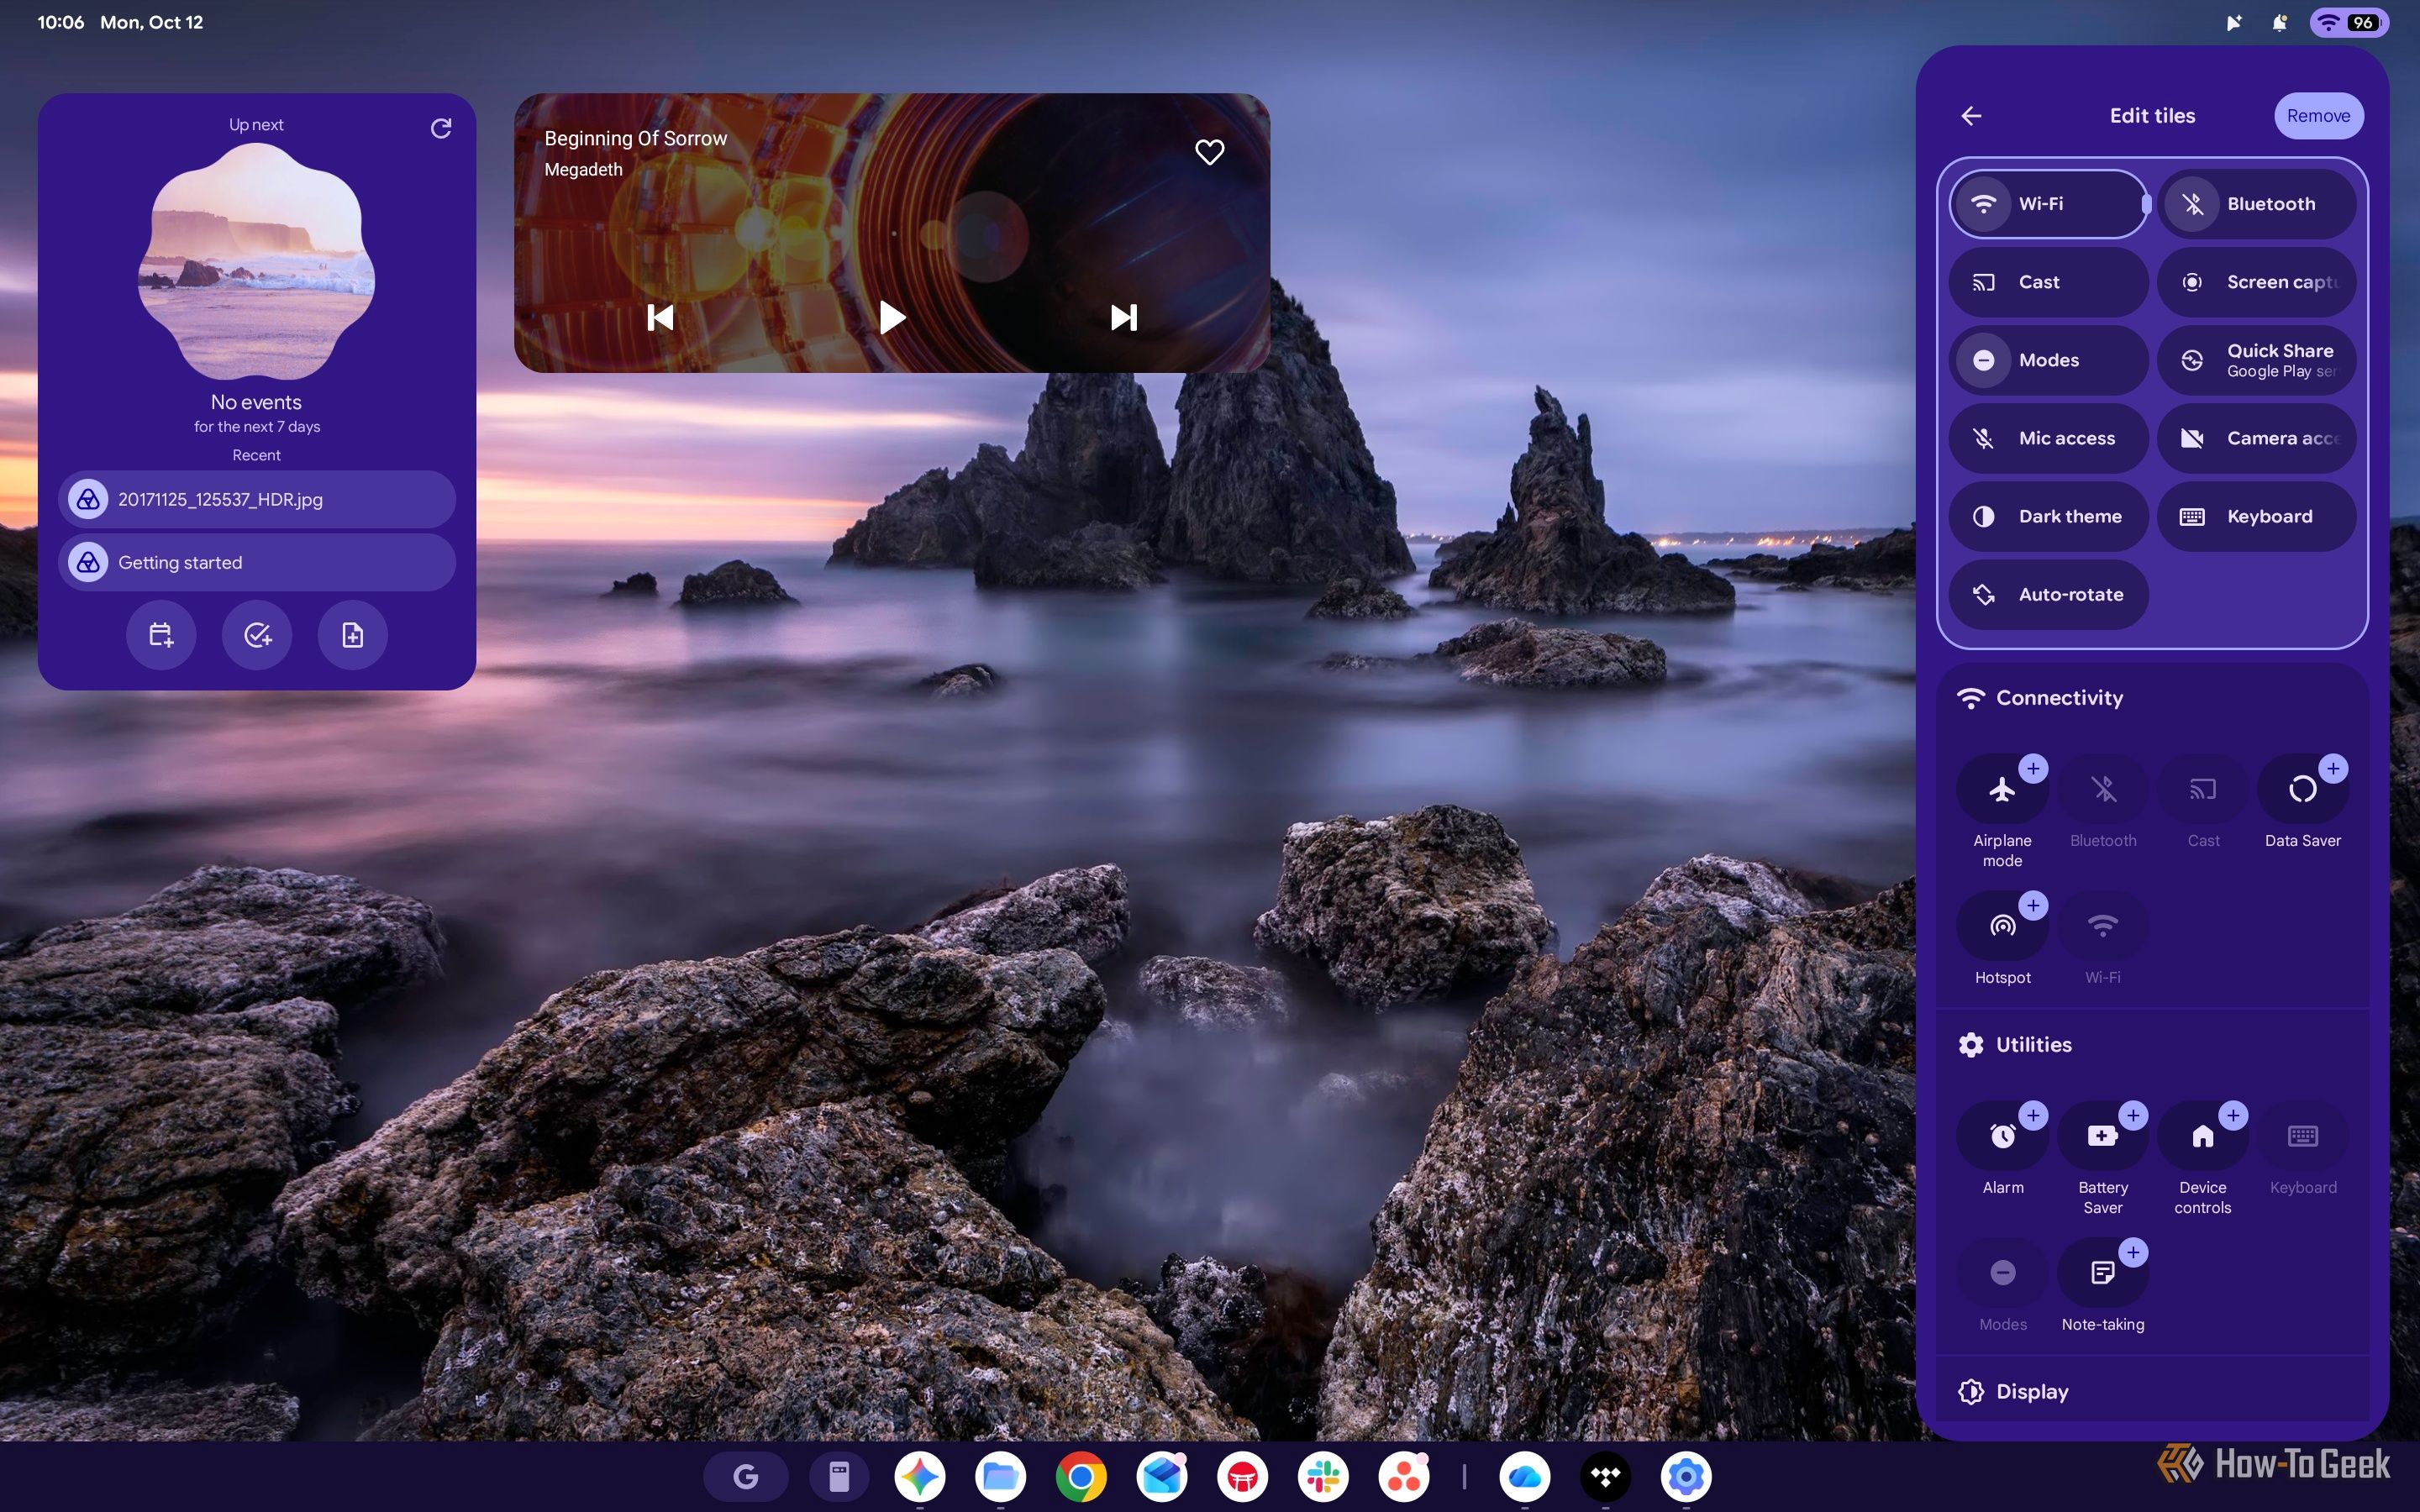Image resolution: width=2420 pixels, height=1512 pixels.
Task: Open 20171125_125537_HDR.jpg recent file
Action: click(257, 499)
